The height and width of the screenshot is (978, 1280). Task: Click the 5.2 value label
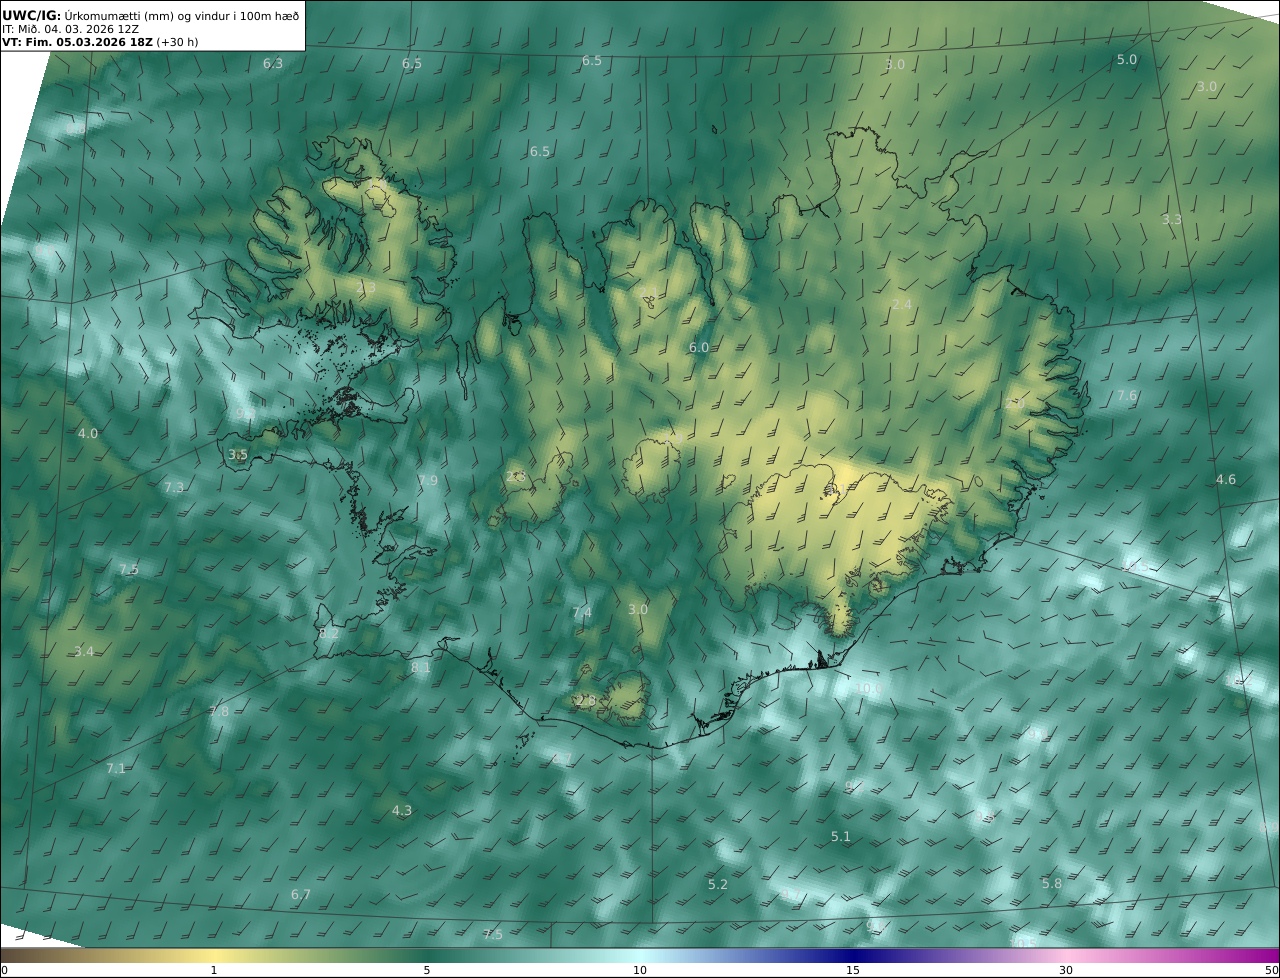pos(718,884)
